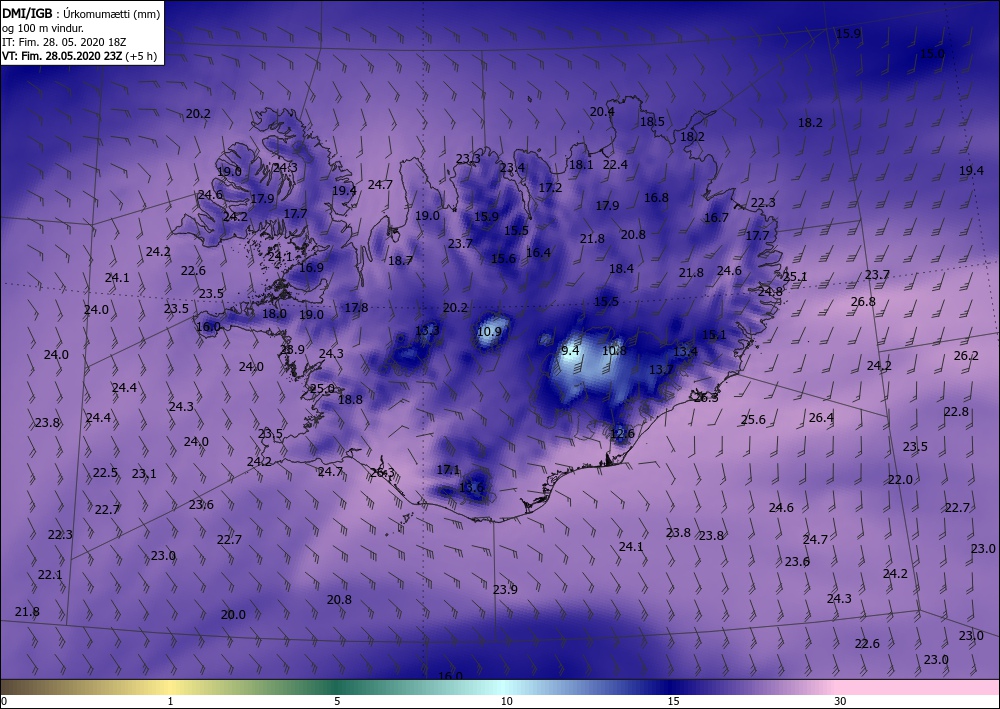The image size is (1000, 709).
Task: Select the value label "13.4"
Action: (x=686, y=351)
